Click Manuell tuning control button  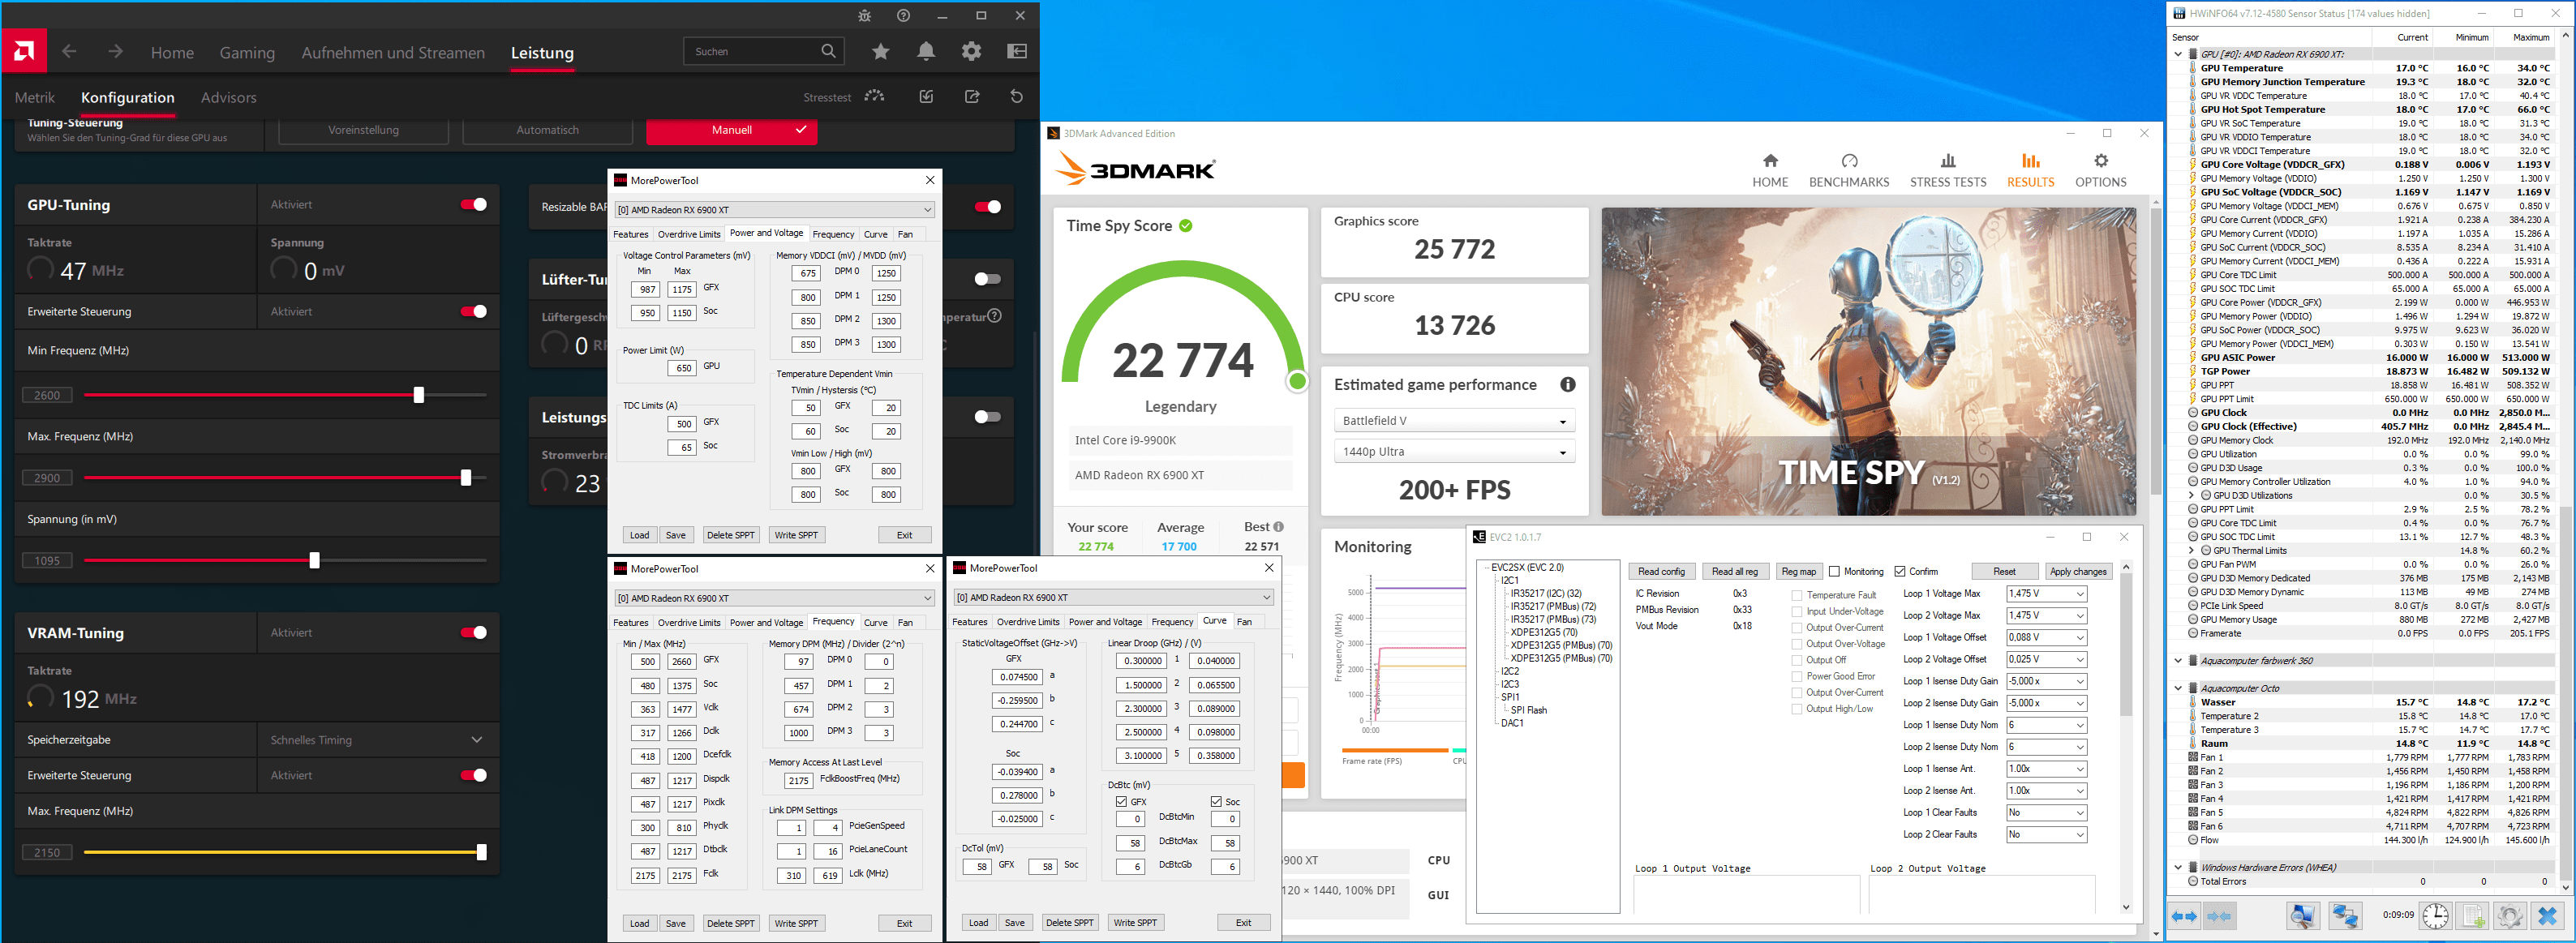[x=731, y=130]
